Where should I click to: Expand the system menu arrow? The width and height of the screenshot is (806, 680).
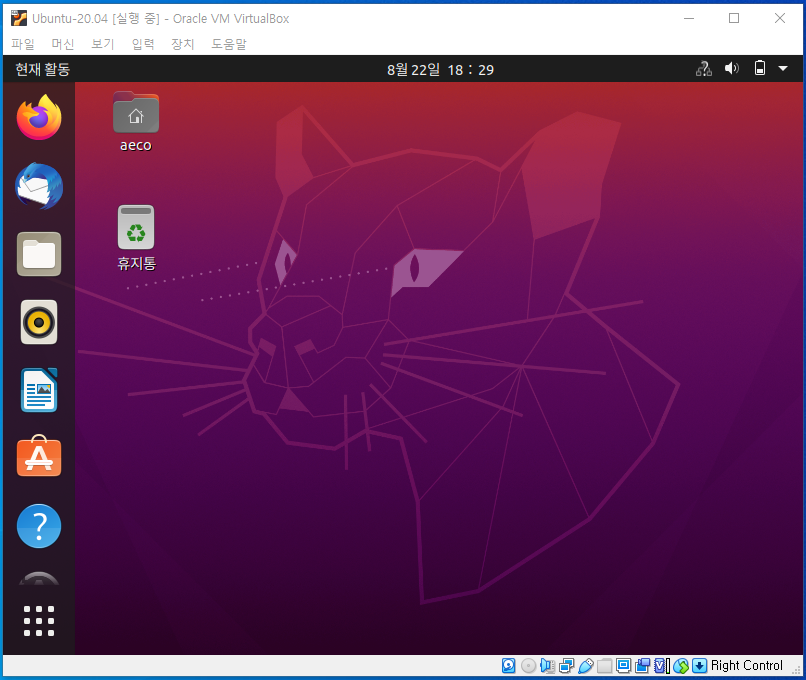coord(783,68)
